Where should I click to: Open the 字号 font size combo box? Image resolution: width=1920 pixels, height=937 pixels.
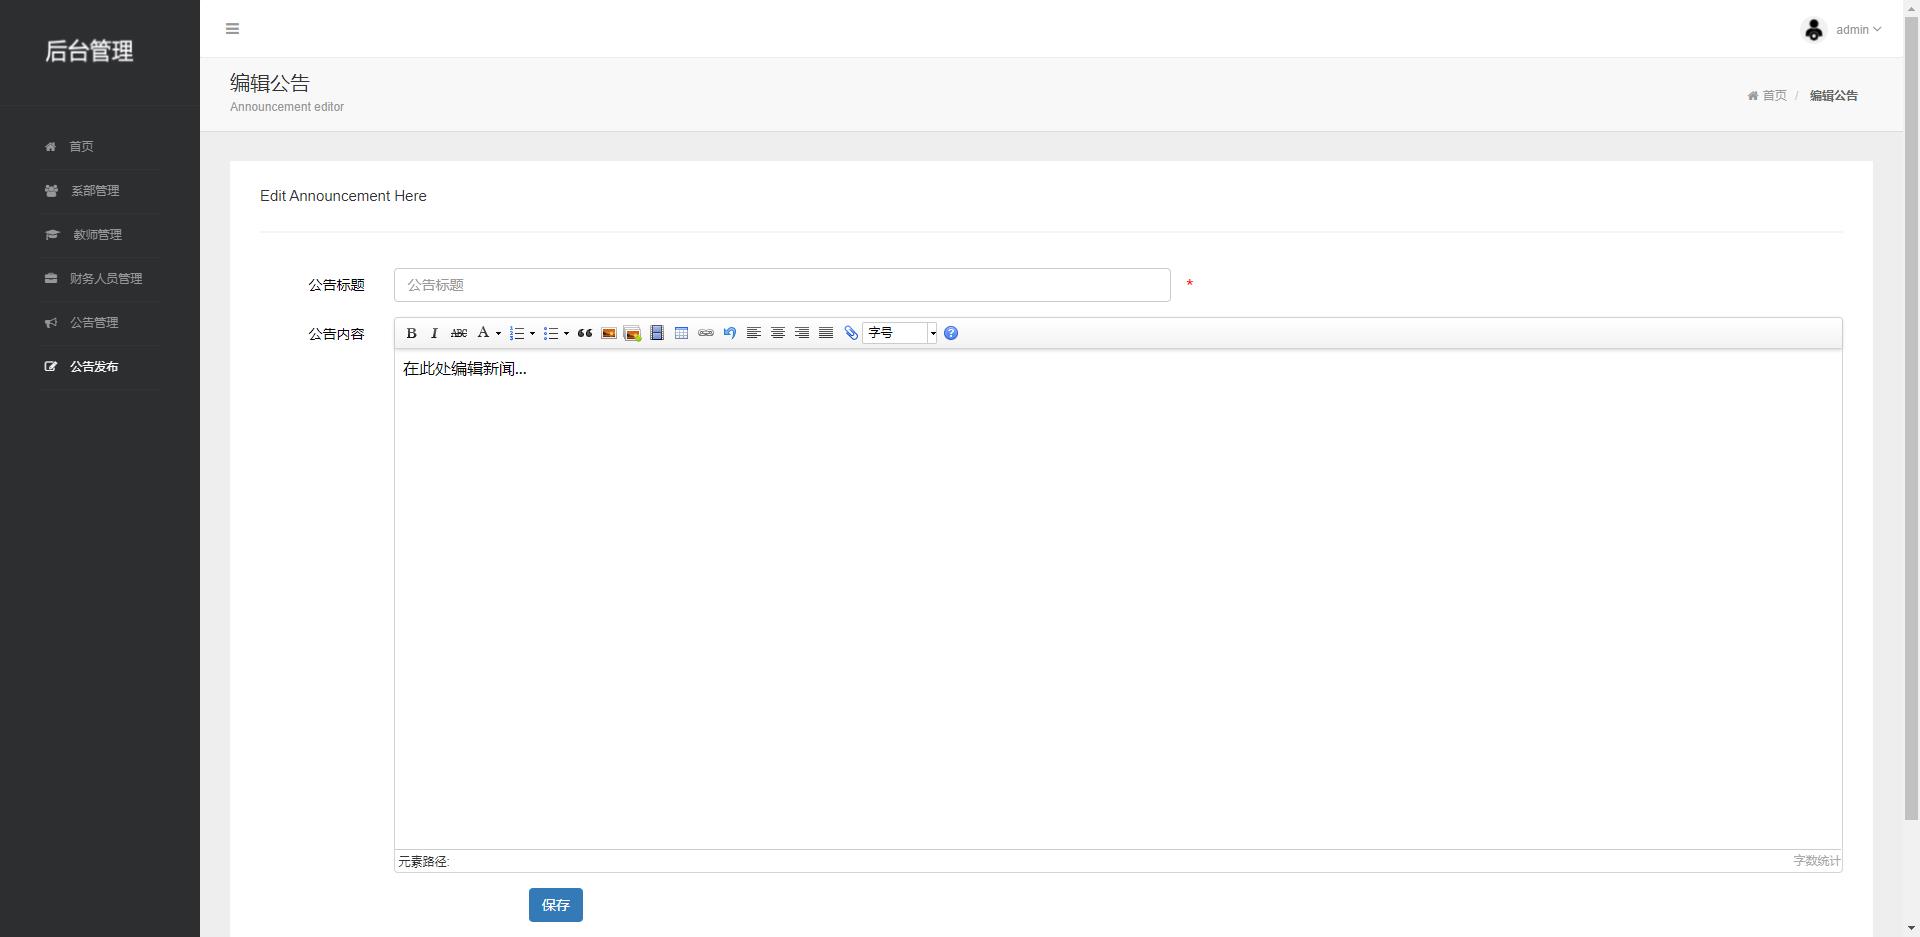point(900,333)
